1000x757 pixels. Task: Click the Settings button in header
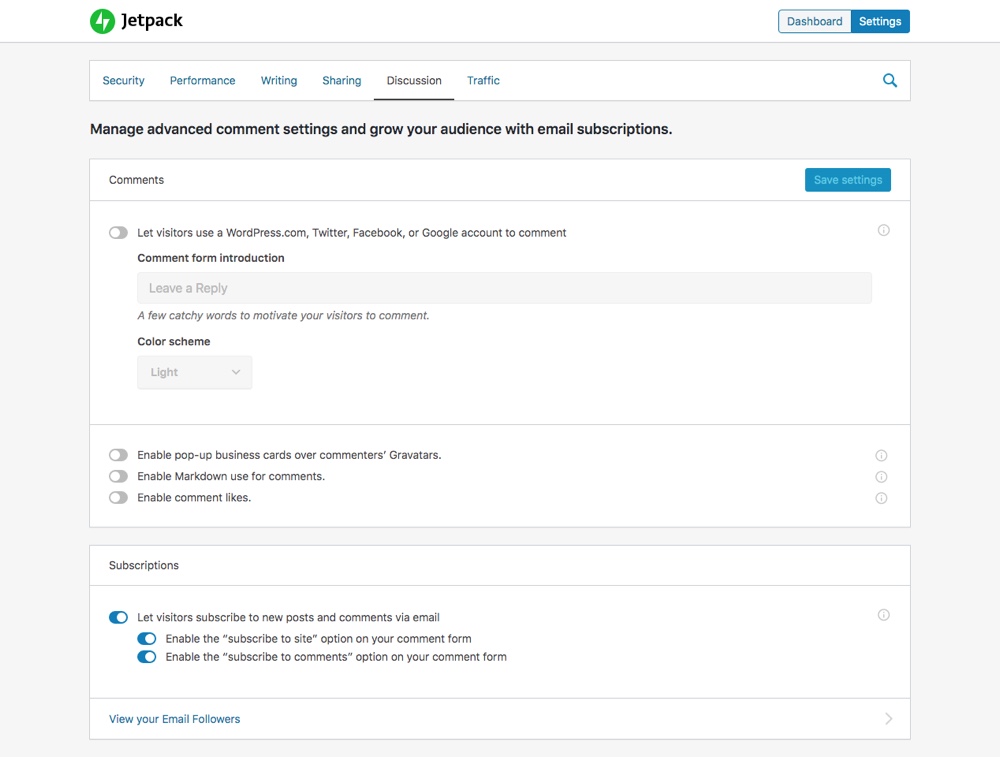click(x=880, y=21)
